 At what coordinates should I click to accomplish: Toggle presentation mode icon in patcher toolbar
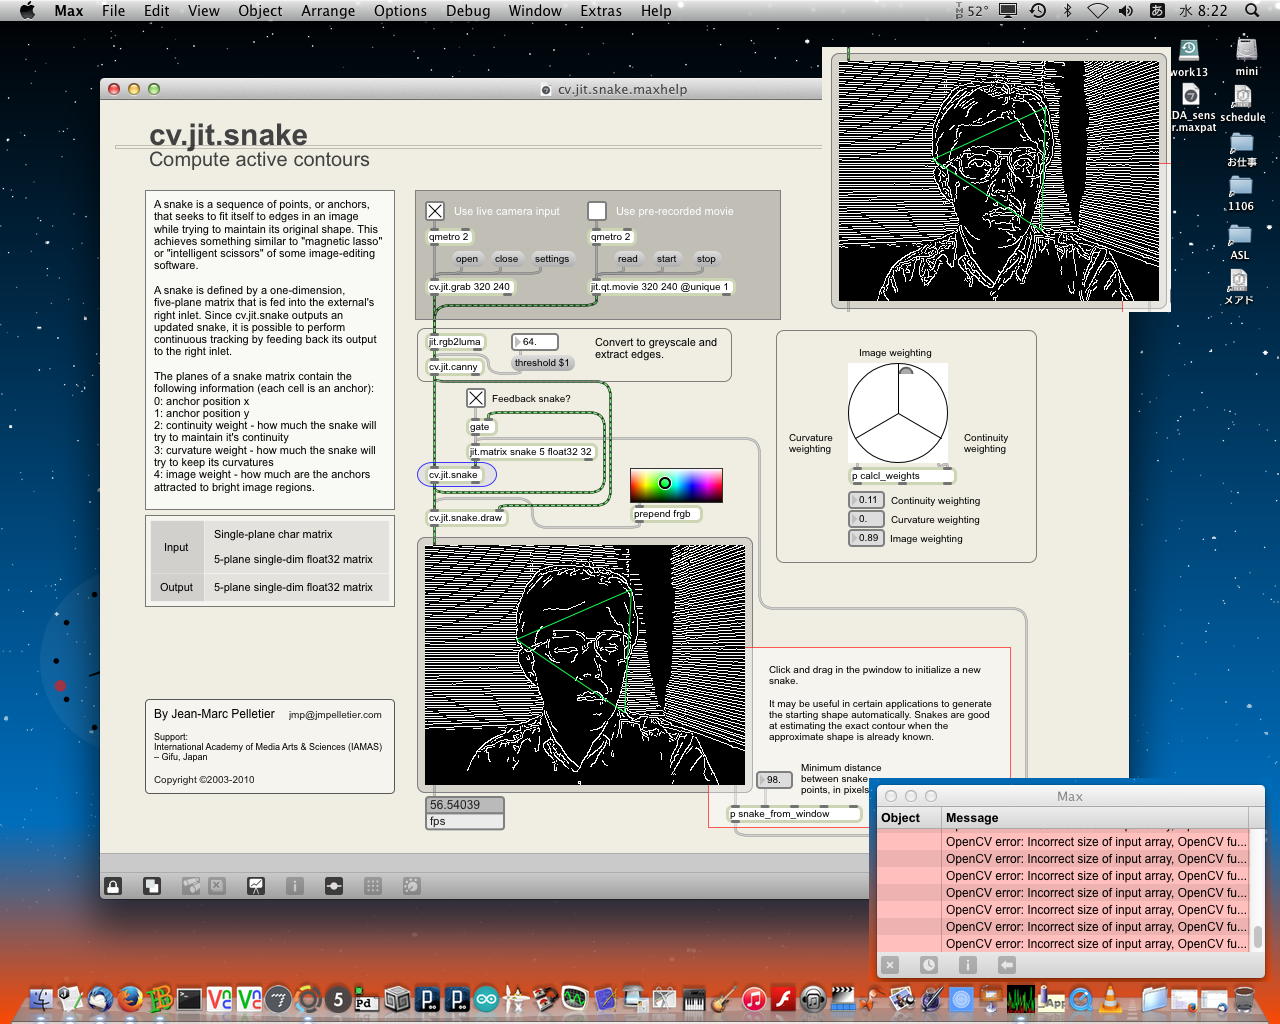[256, 886]
